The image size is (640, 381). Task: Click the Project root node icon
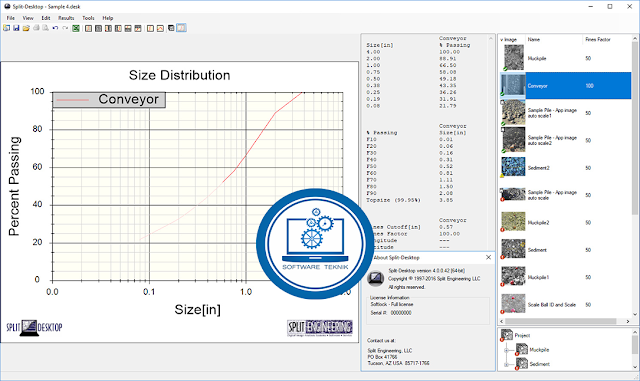(x=507, y=335)
